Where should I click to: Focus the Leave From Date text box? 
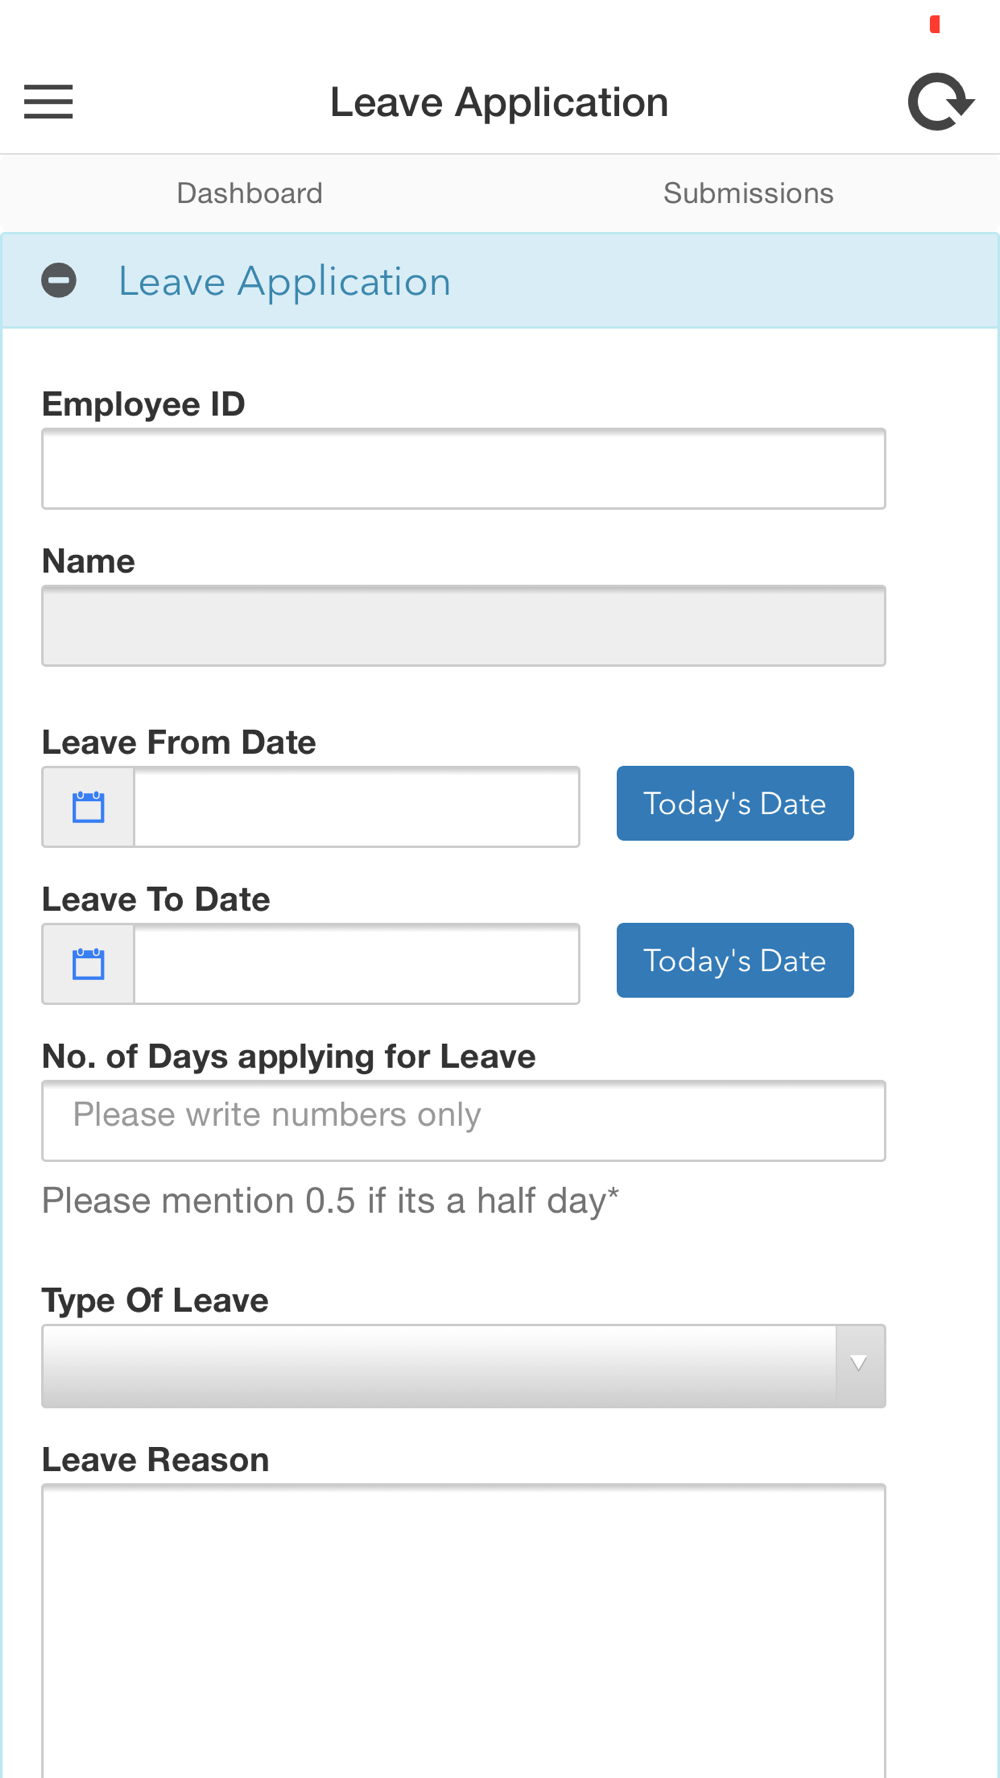(x=357, y=807)
